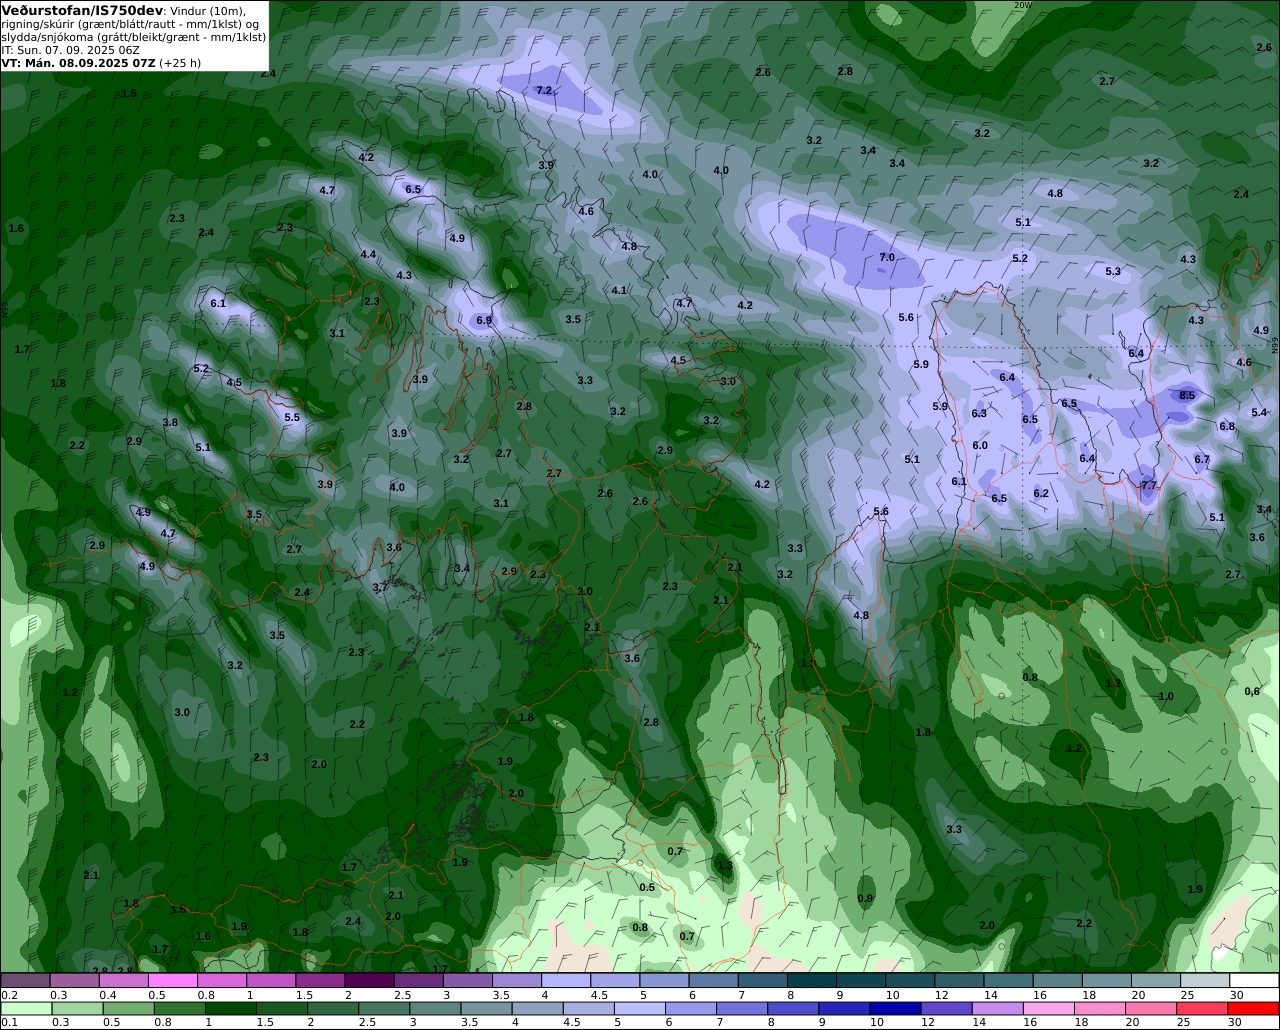Select the deep blue swatch labeled 10 in the bottom legend row
Screen dimensions: 1280x1030
click(895, 1008)
